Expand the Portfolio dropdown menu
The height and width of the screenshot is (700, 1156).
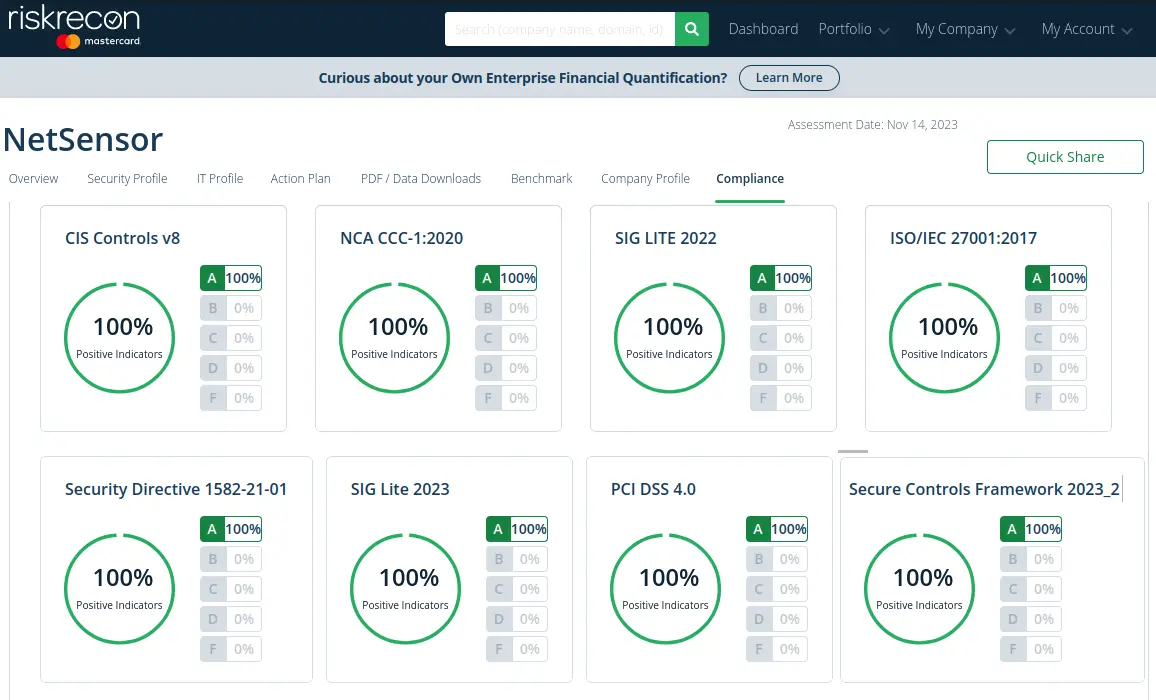point(854,29)
